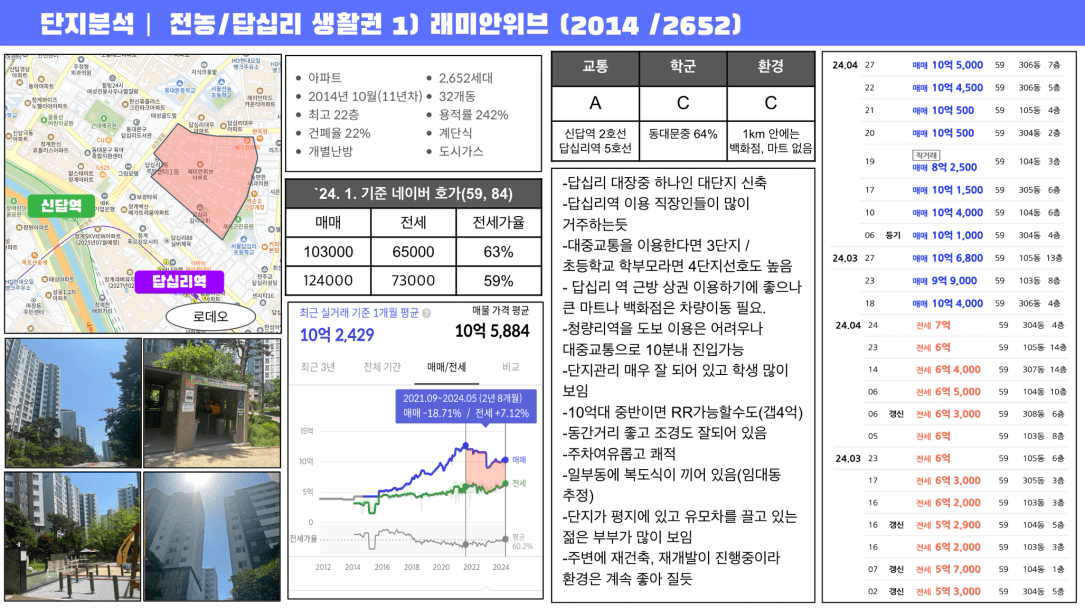The height and width of the screenshot is (609, 1085).
Task: Click the 교통 column header
Action: [595, 68]
